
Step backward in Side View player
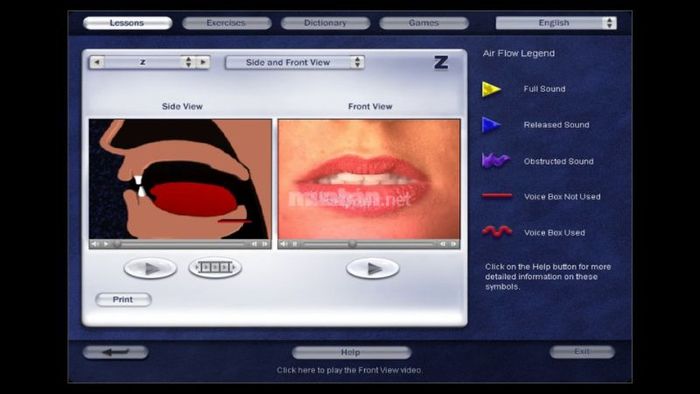(x=254, y=244)
